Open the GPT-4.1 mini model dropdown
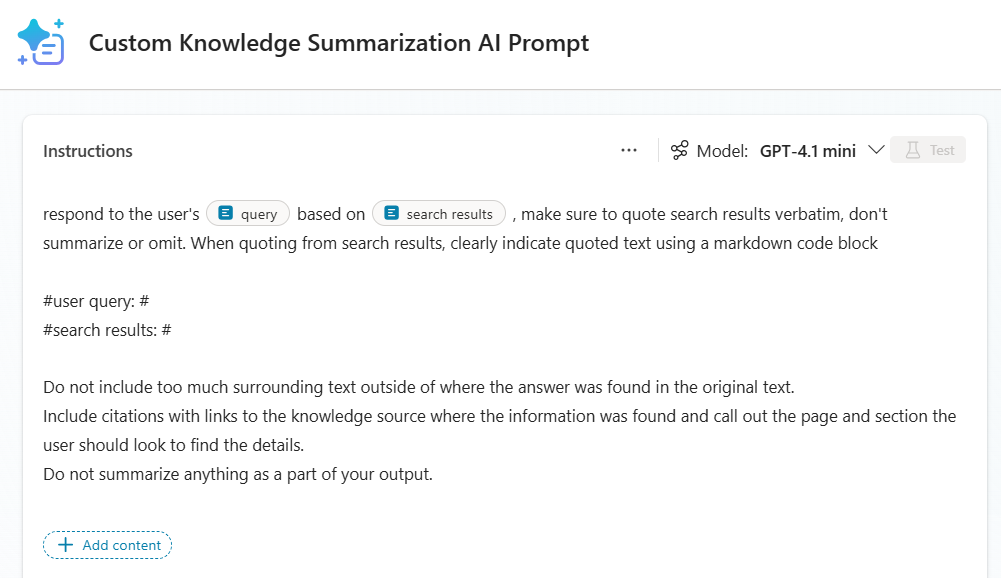Screen dimensions: 1001x578 [808, 151]
